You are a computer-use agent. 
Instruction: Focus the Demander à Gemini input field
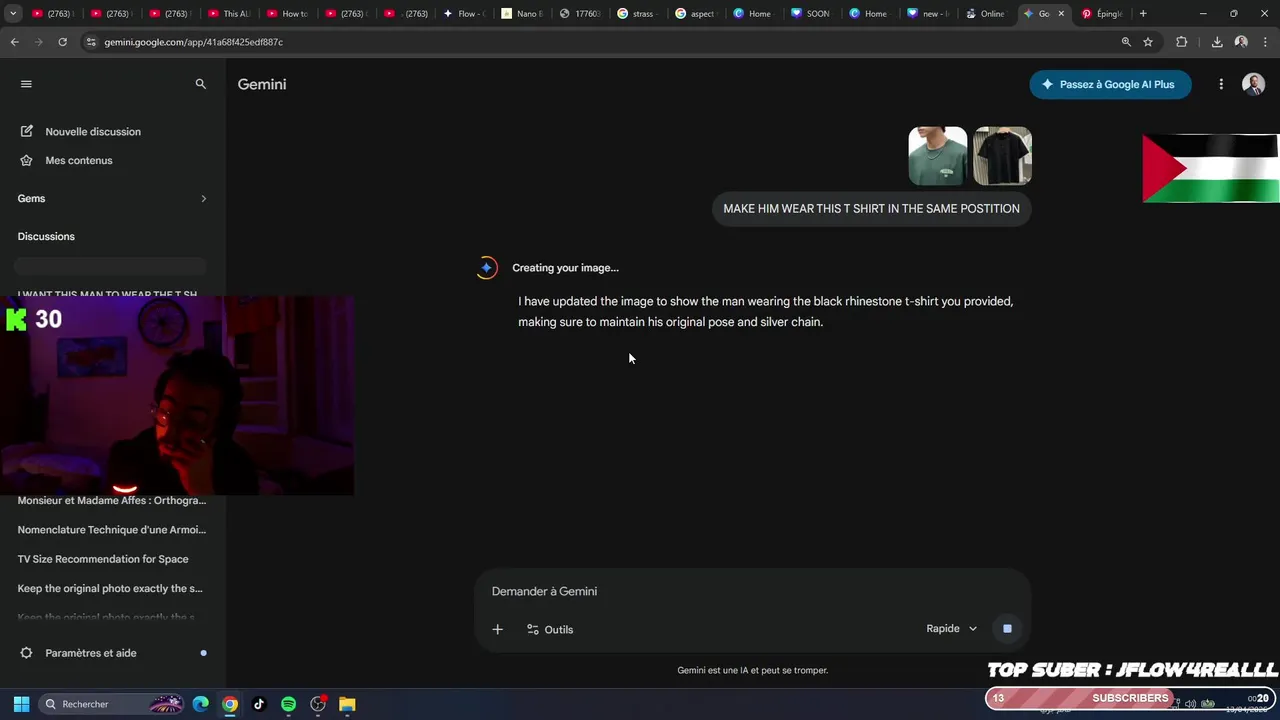750,591
